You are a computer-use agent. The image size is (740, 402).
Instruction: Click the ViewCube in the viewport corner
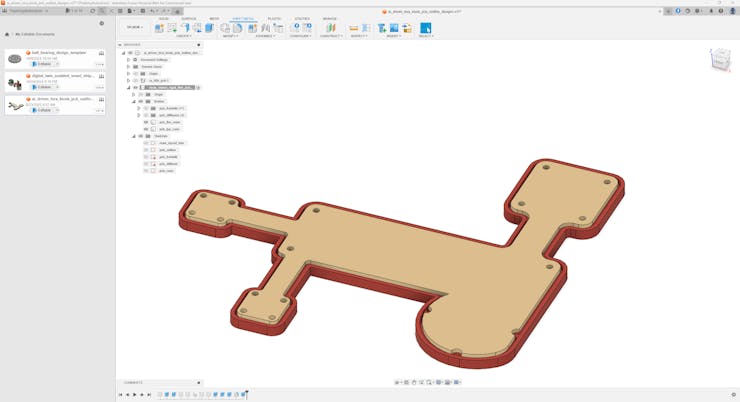(720, 60)
